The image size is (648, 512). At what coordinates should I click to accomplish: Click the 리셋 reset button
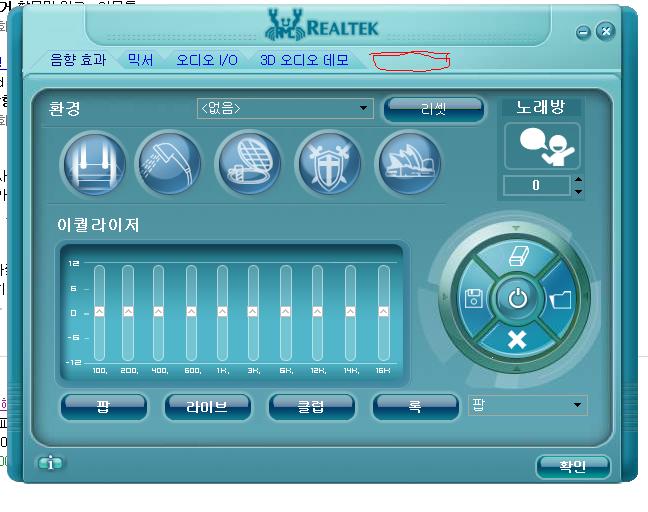pyautogui.click(x=433, y=110)
